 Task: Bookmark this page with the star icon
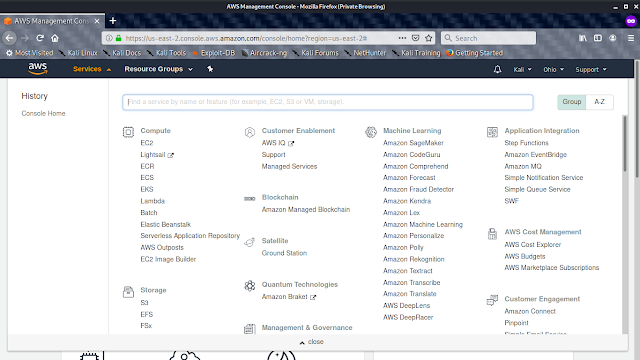(429, 38)
